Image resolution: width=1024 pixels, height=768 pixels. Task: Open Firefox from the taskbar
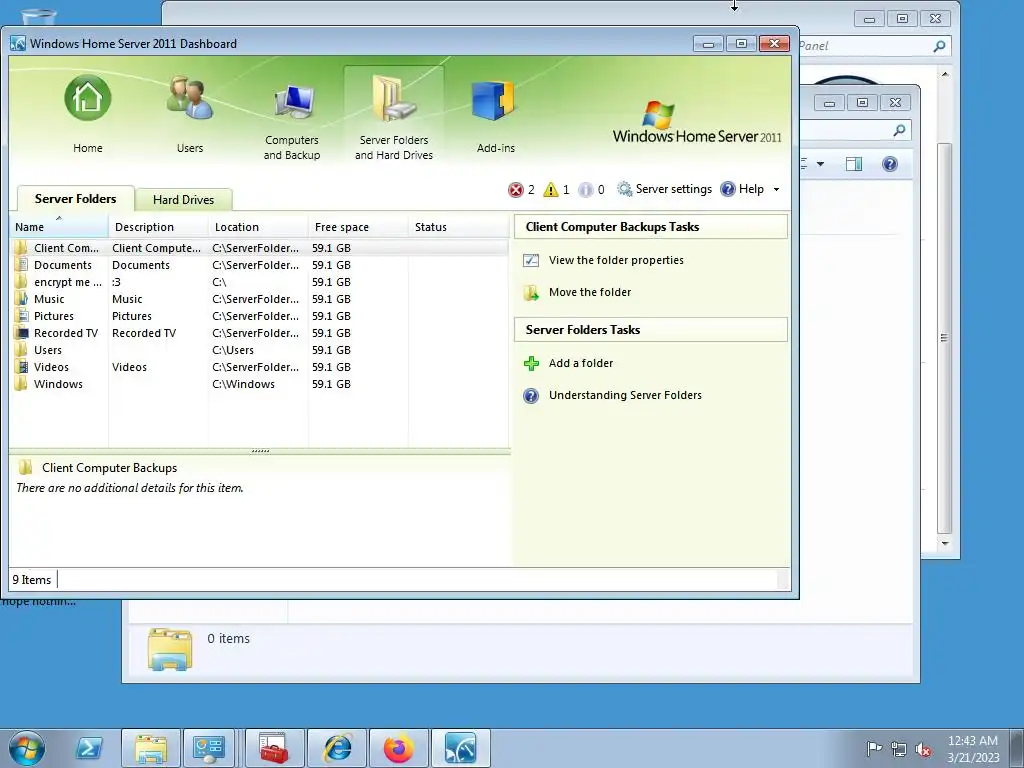pyautogui.click(x=399, y=748)
